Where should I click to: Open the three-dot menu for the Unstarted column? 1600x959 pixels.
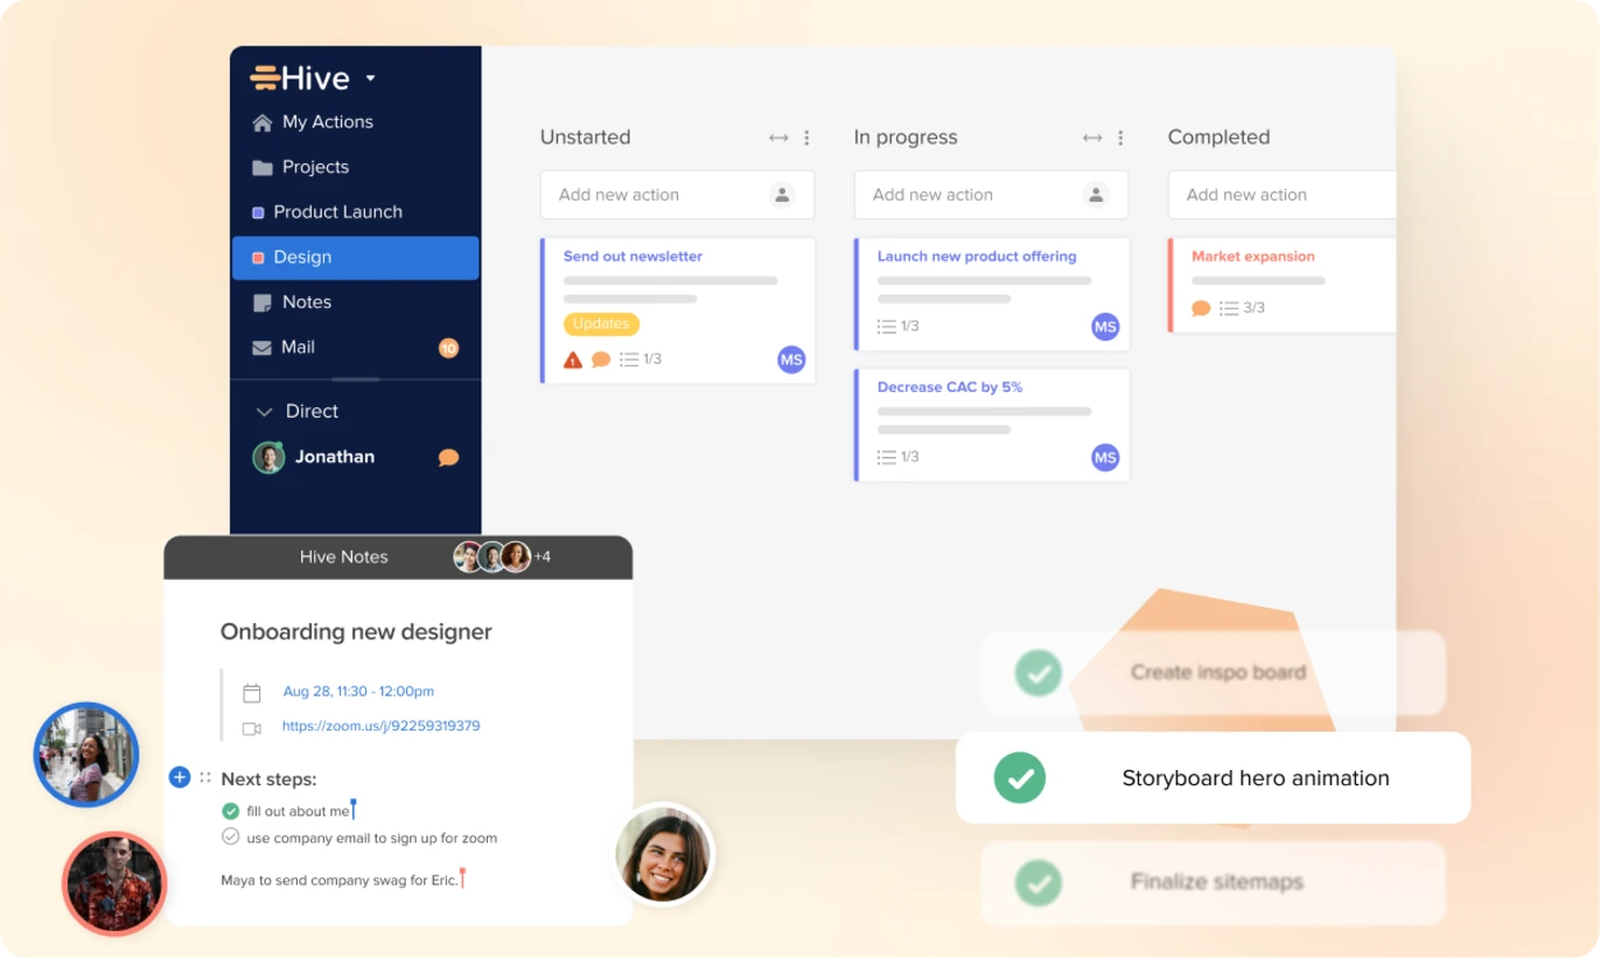(807, 137)
